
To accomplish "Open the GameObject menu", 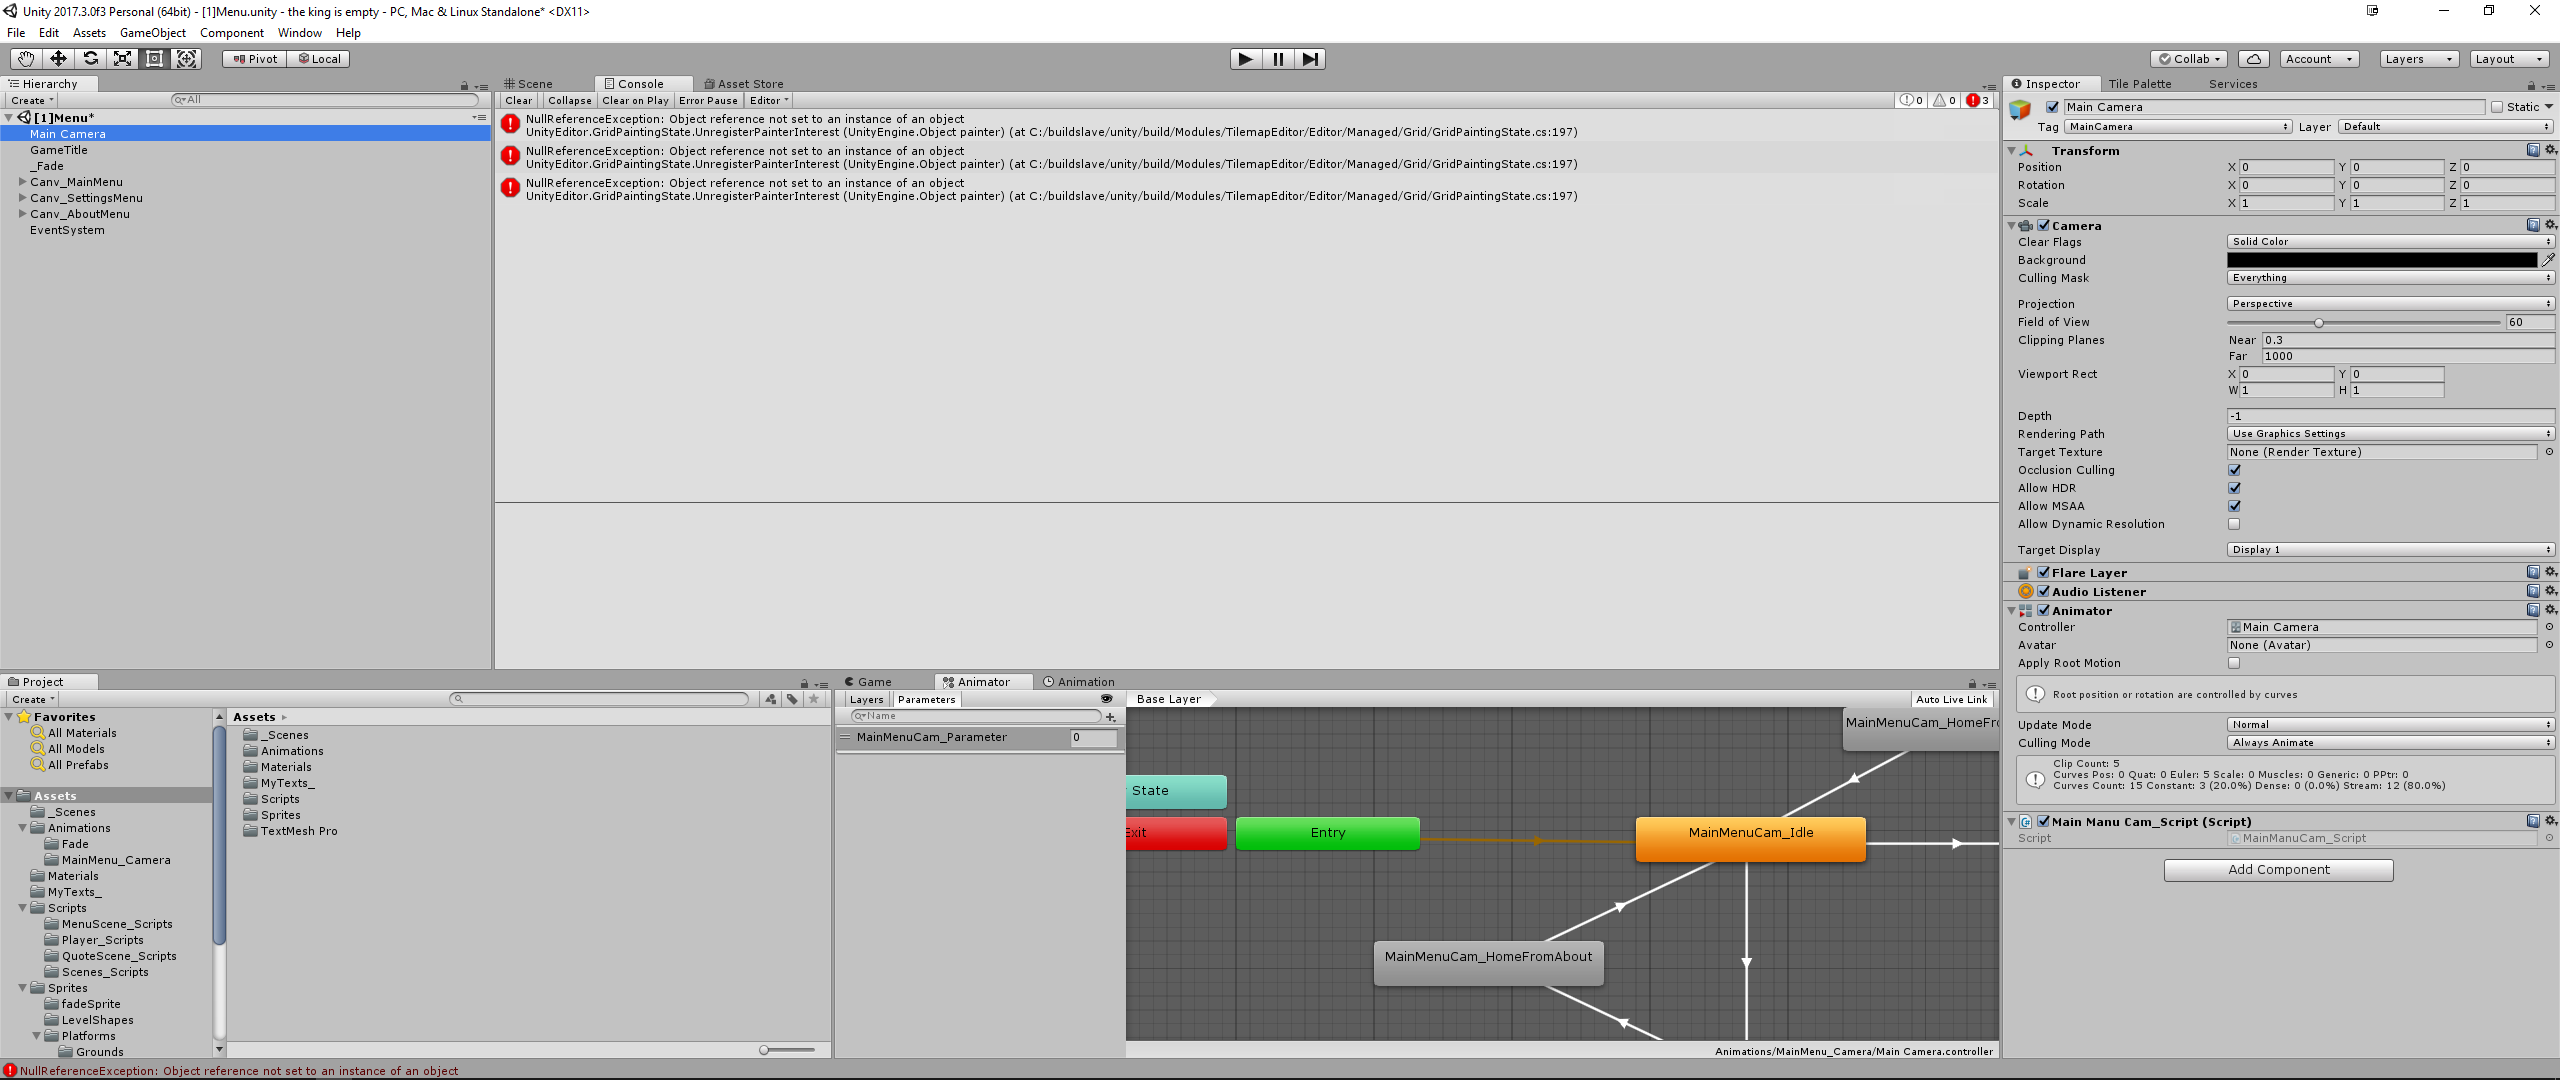I will point(152,33).
